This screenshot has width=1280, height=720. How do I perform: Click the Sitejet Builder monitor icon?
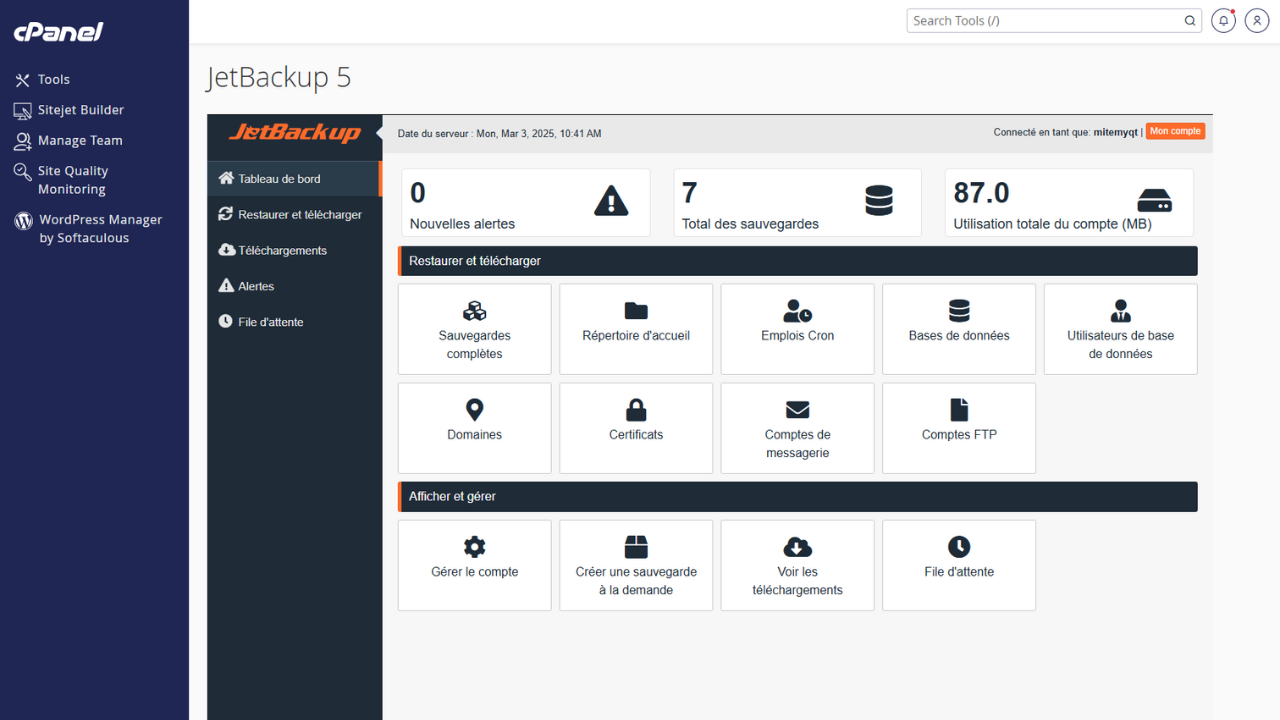coord(22,110)
